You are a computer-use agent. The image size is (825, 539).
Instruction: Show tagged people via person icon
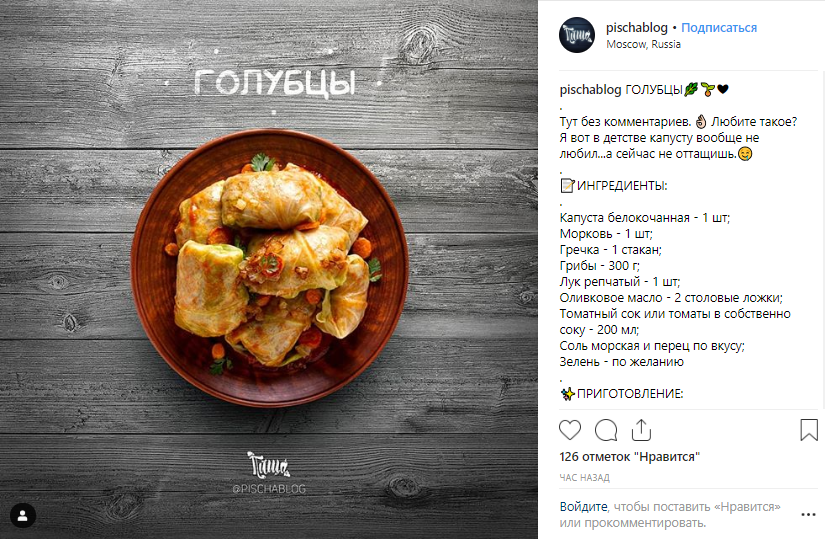pos(23,515)
